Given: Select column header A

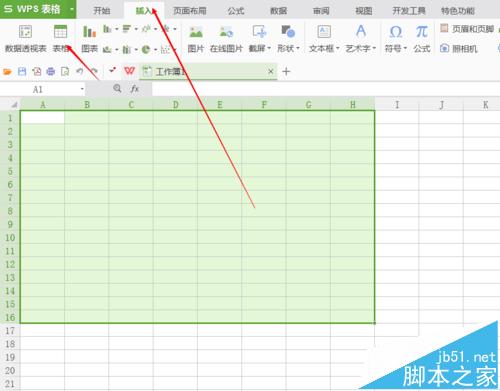Looking at the screenshot, I should [42, 104].
